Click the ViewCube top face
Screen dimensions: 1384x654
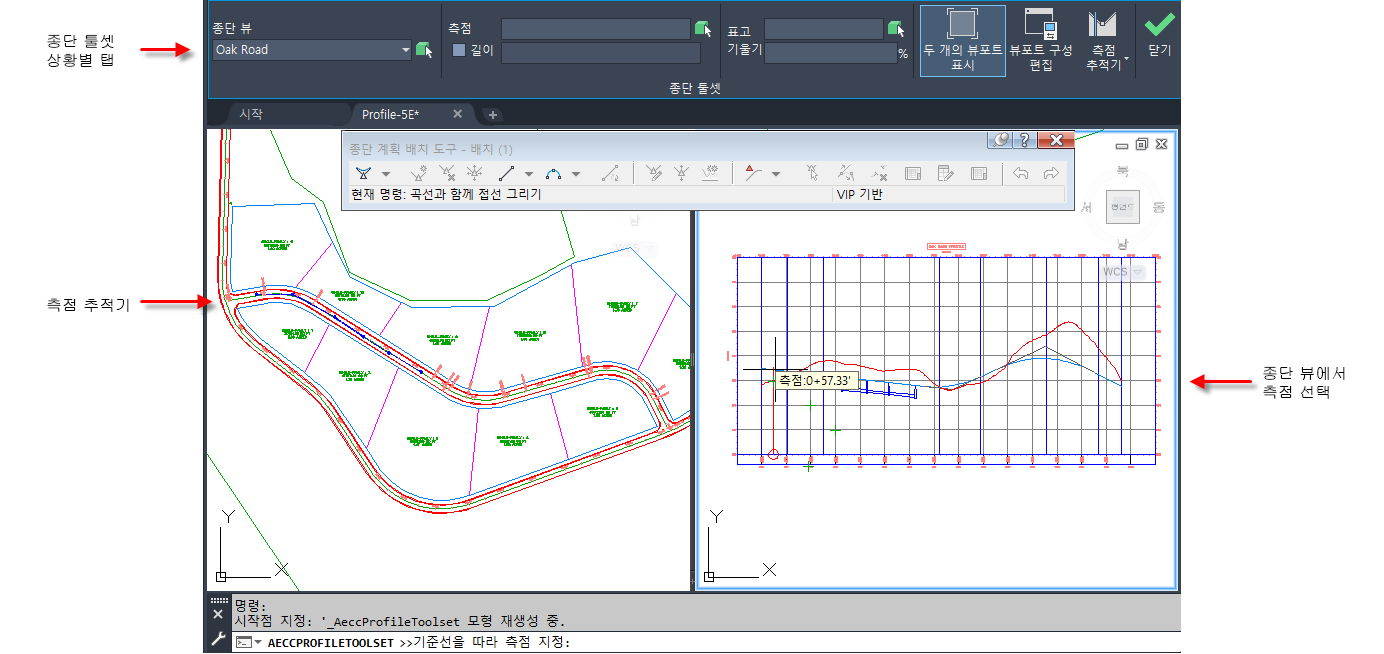click(x=1121, y=206)
